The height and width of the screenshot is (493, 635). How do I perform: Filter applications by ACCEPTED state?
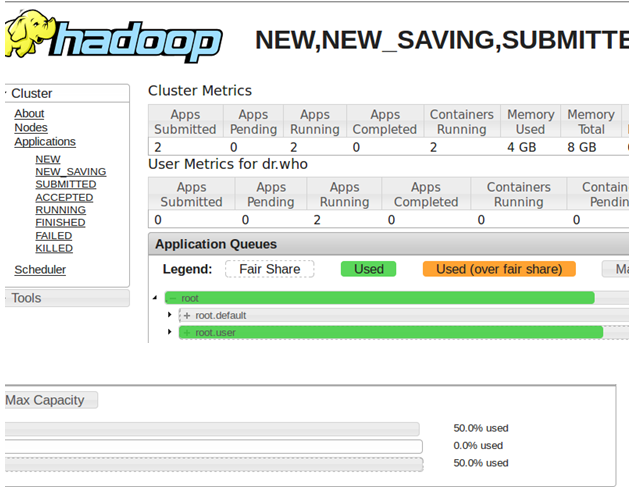click(x=64, y=197)
